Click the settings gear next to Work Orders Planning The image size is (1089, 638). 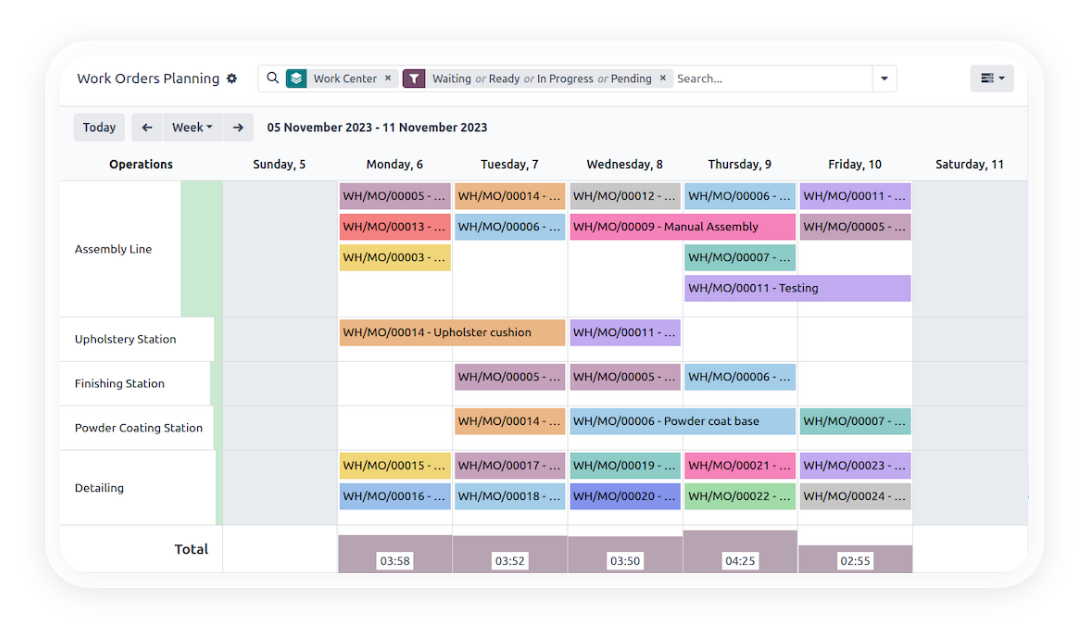(x=232, y=78)
